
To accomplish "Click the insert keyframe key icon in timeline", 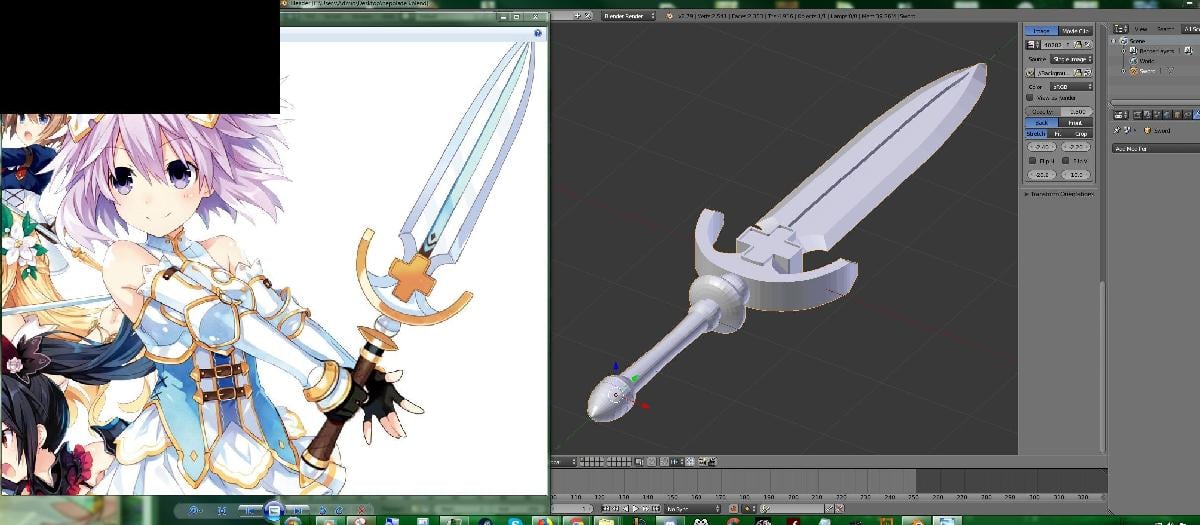I will coord(829,509).
